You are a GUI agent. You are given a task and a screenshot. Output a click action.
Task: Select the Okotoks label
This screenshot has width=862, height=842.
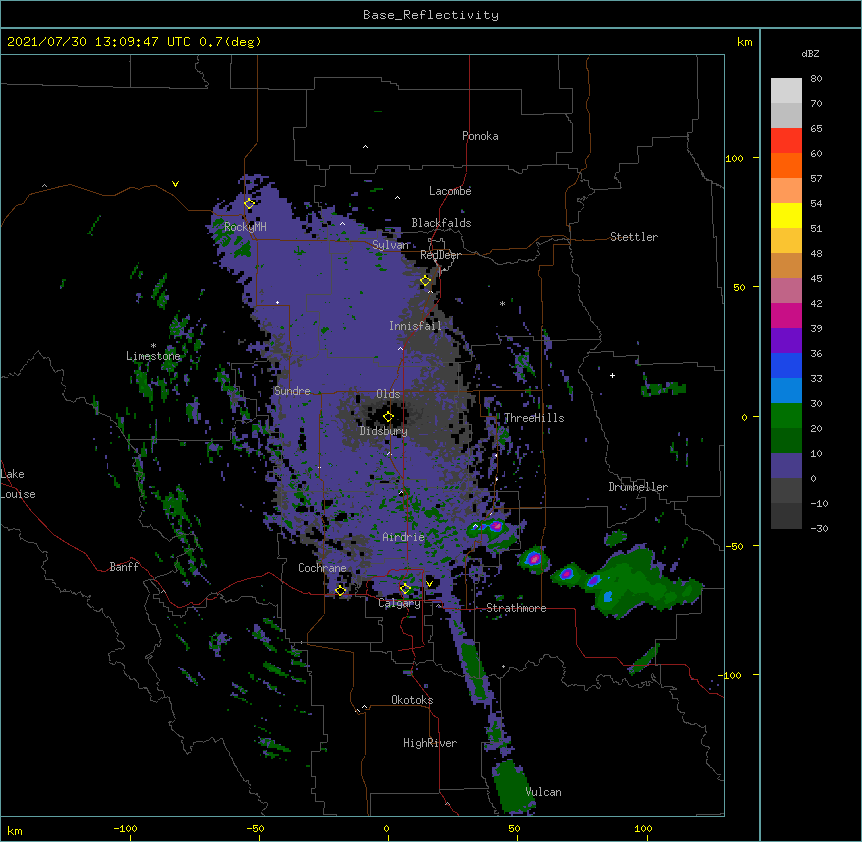[x=412, y=700]
